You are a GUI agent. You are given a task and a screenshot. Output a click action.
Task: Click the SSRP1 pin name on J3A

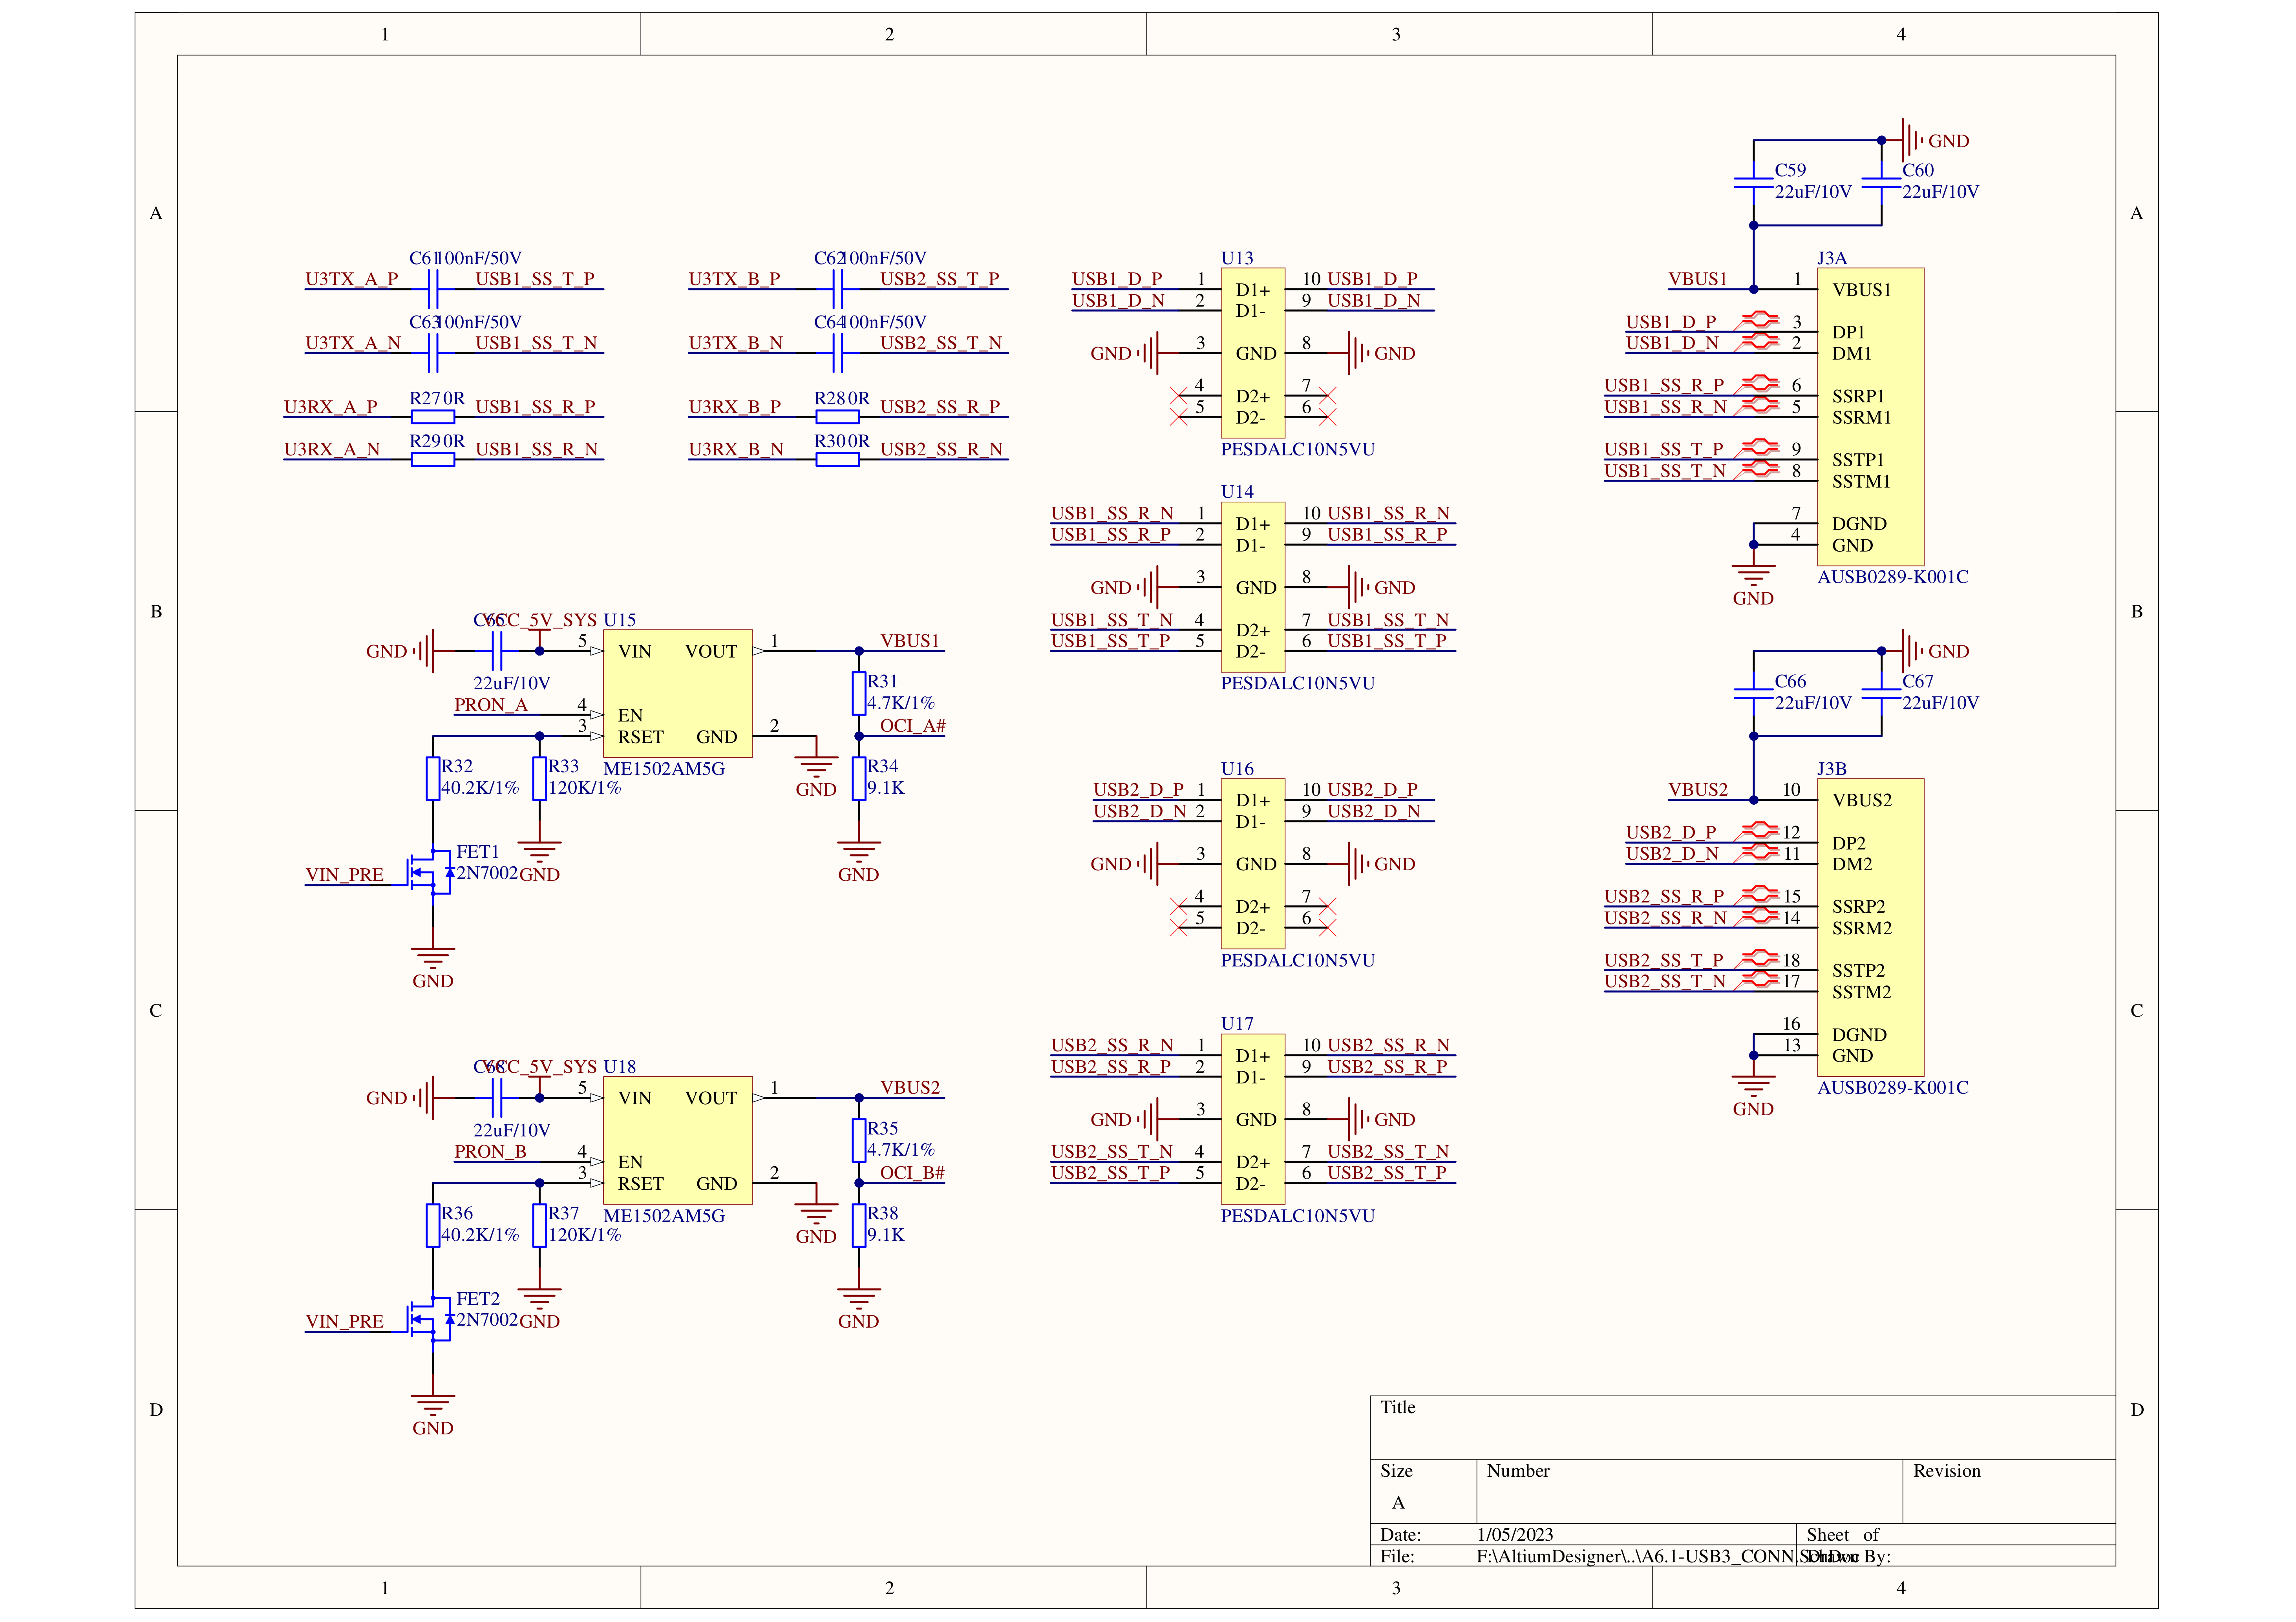point(1858,396)
